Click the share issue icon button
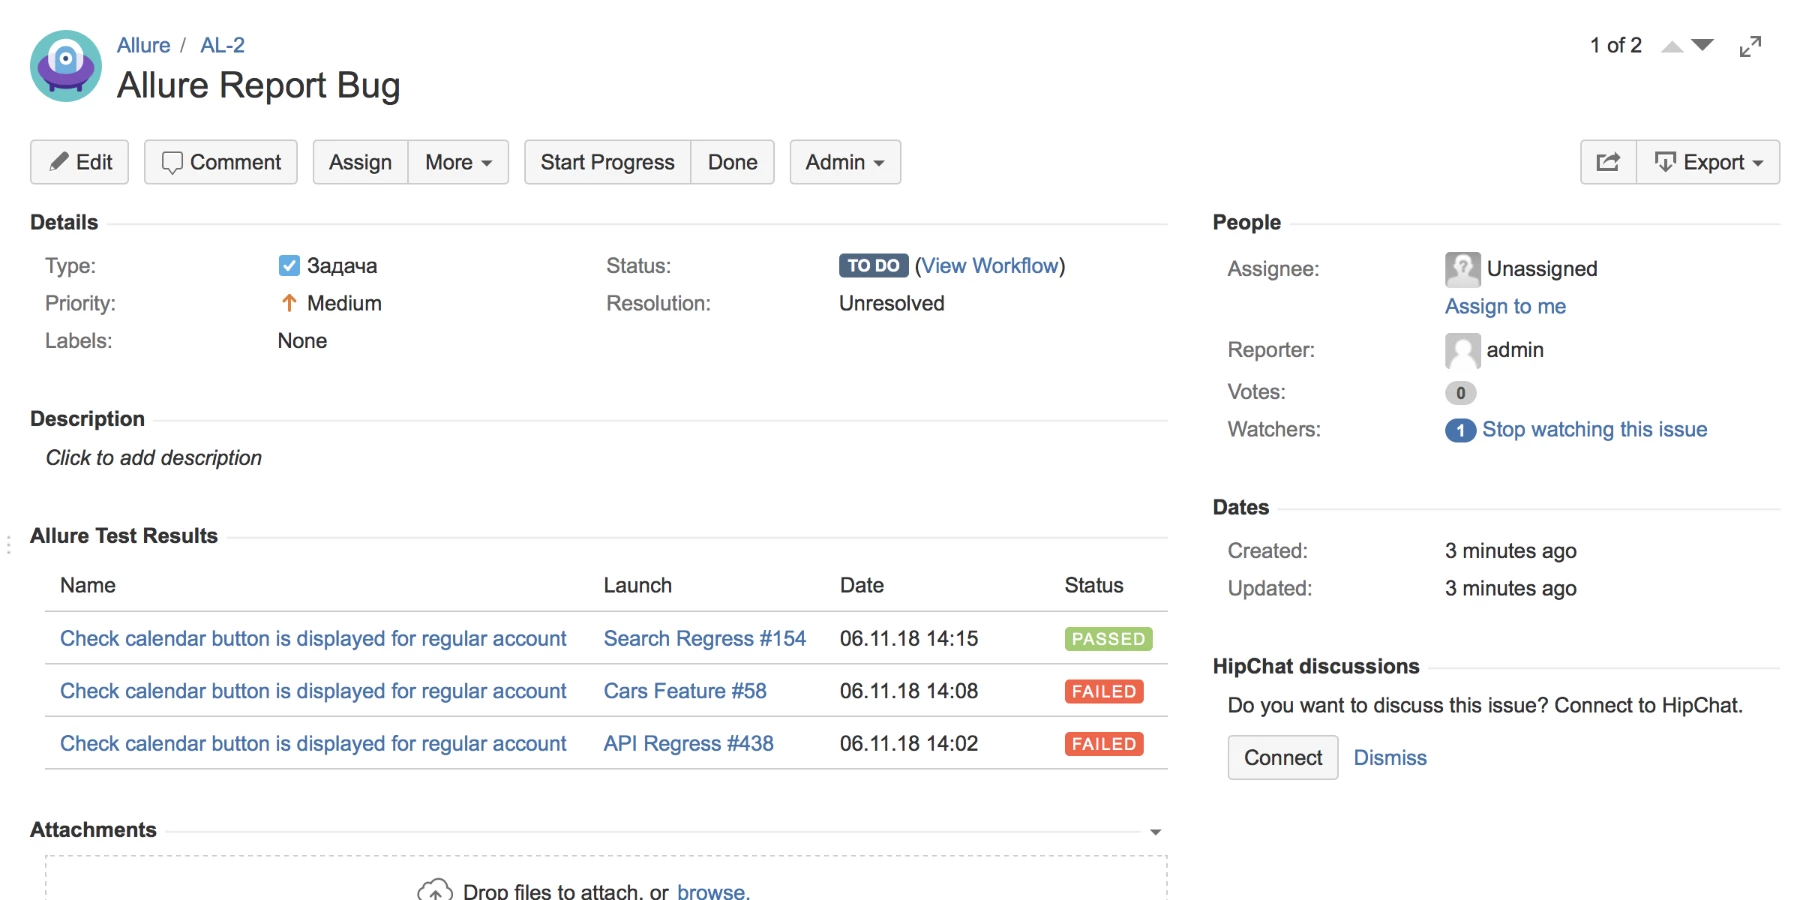The height and width of the screenshot is (900, 1800). tap(1608, 162)
